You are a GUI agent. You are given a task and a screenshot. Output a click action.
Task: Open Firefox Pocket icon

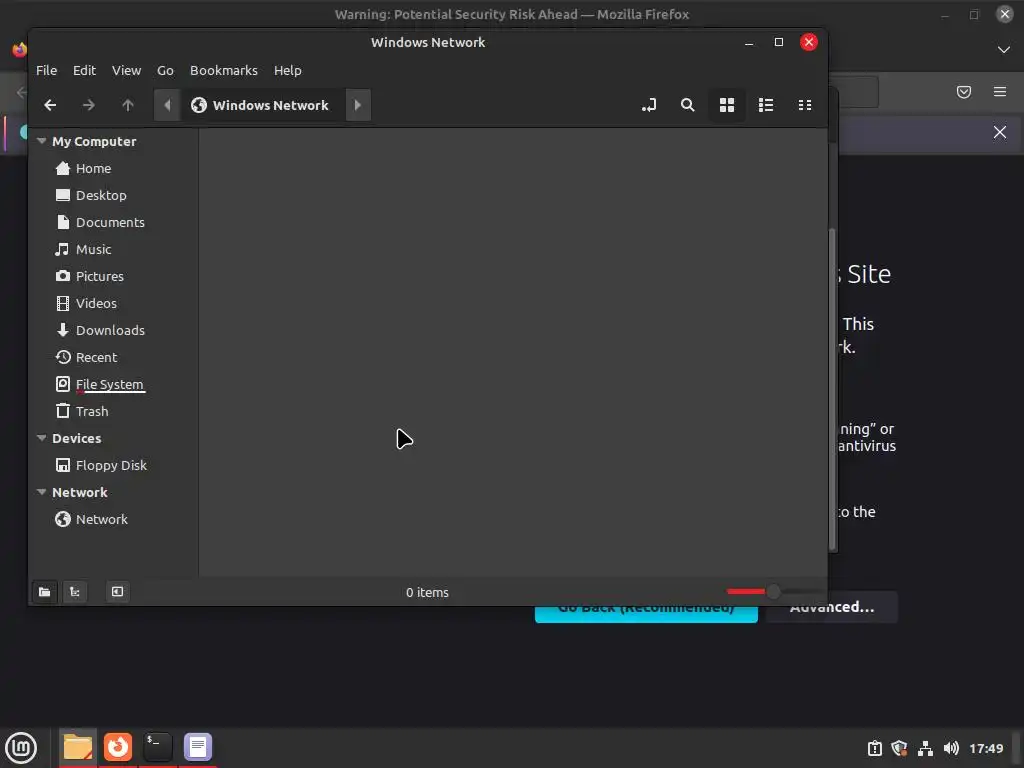point(963,92)
